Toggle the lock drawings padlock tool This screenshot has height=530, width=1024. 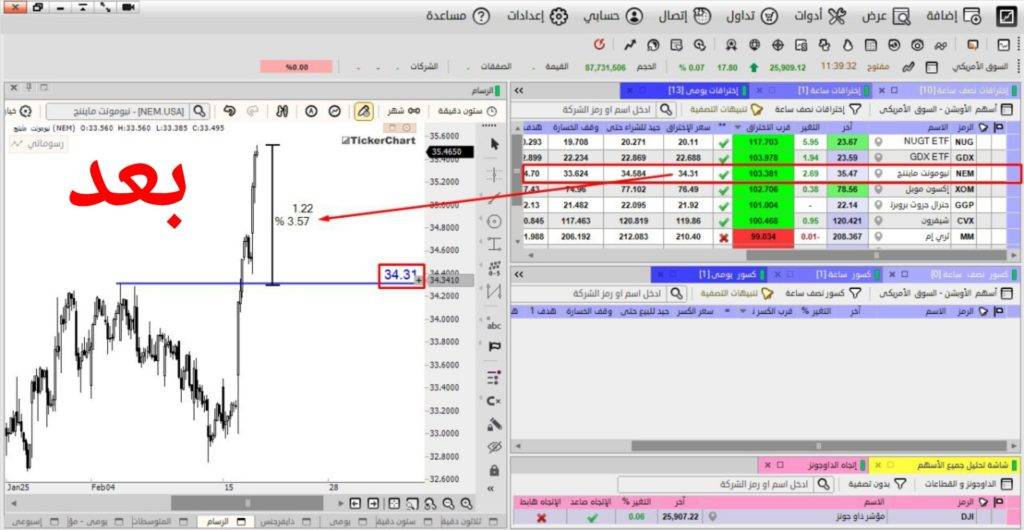[x=494, y=470]
